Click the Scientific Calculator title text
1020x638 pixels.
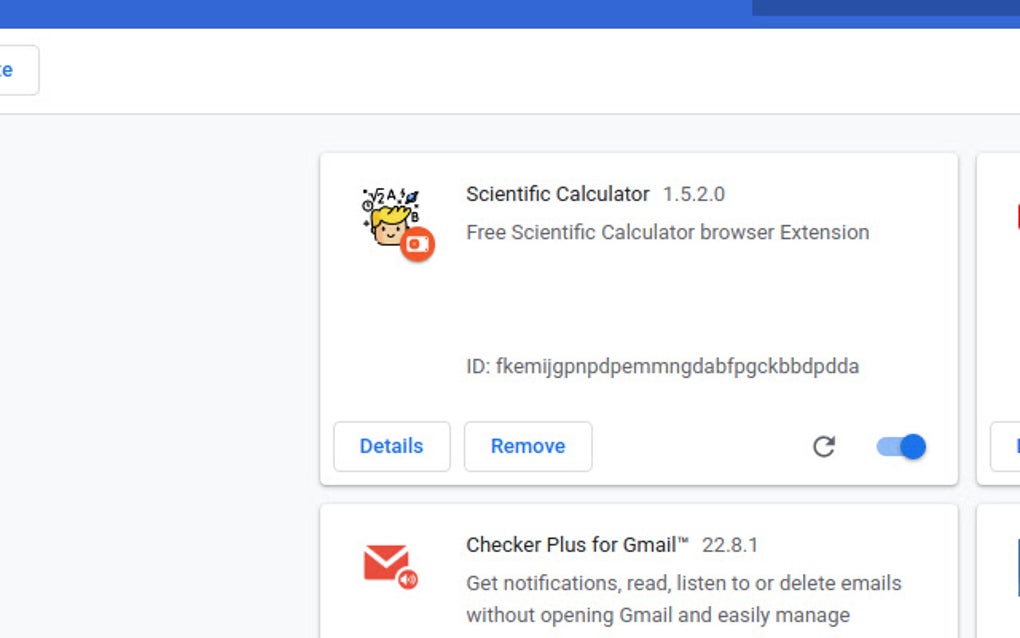(557, 194)
